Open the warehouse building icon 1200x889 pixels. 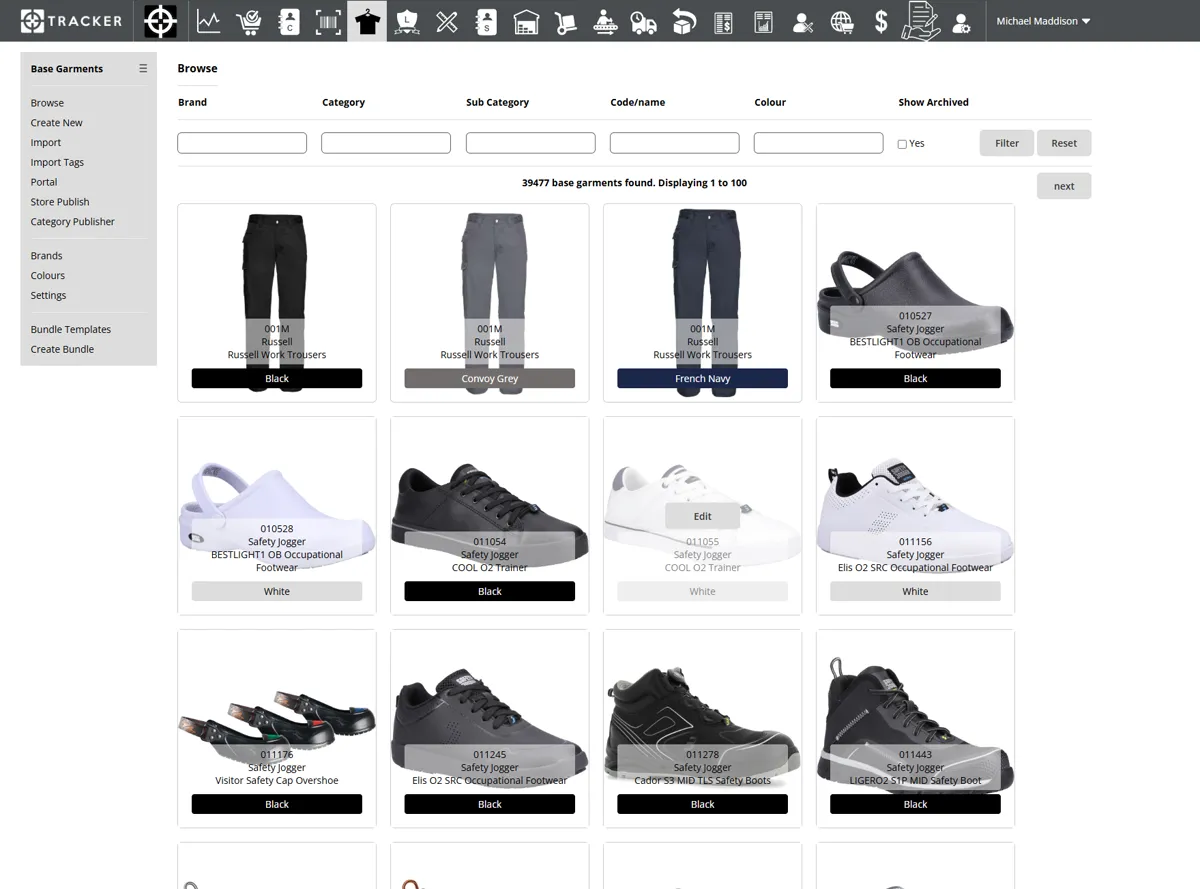526,21
